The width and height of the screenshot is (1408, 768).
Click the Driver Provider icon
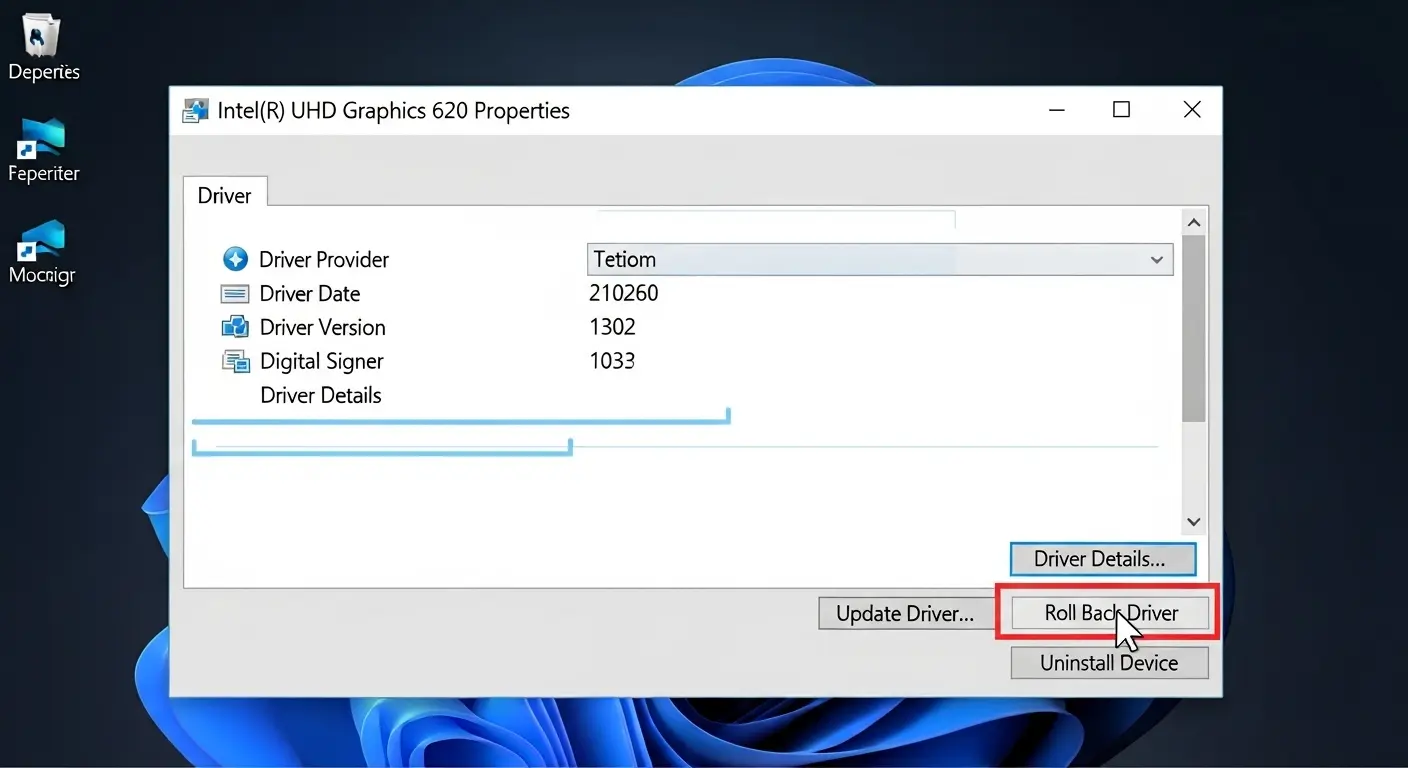234,260
